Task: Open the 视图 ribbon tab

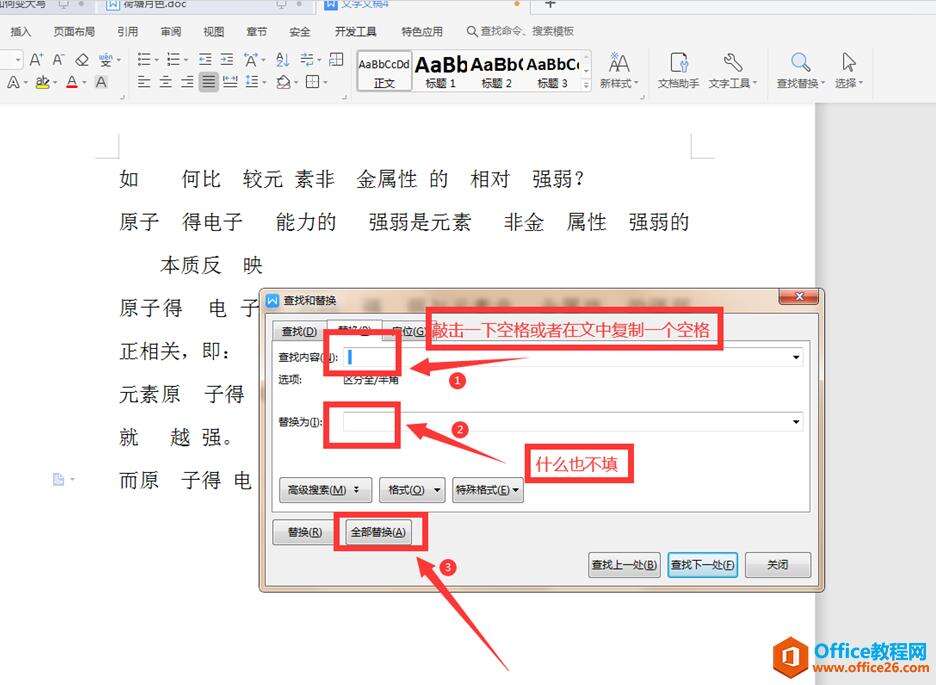Action: [214, 32]
